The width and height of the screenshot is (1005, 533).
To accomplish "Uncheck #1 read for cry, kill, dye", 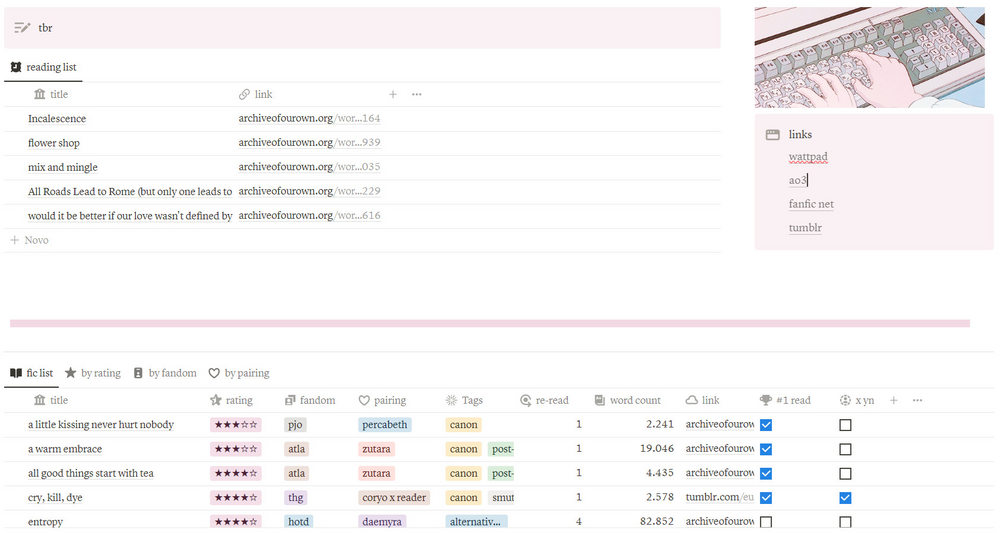I will click(766, 498).
